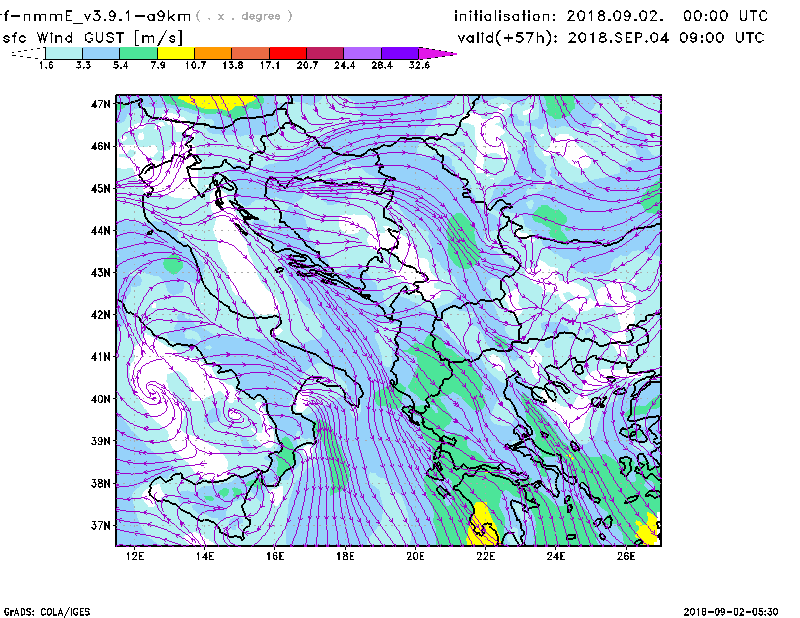Click the green legend swatch (5.4–7.9)

point(138,53)
